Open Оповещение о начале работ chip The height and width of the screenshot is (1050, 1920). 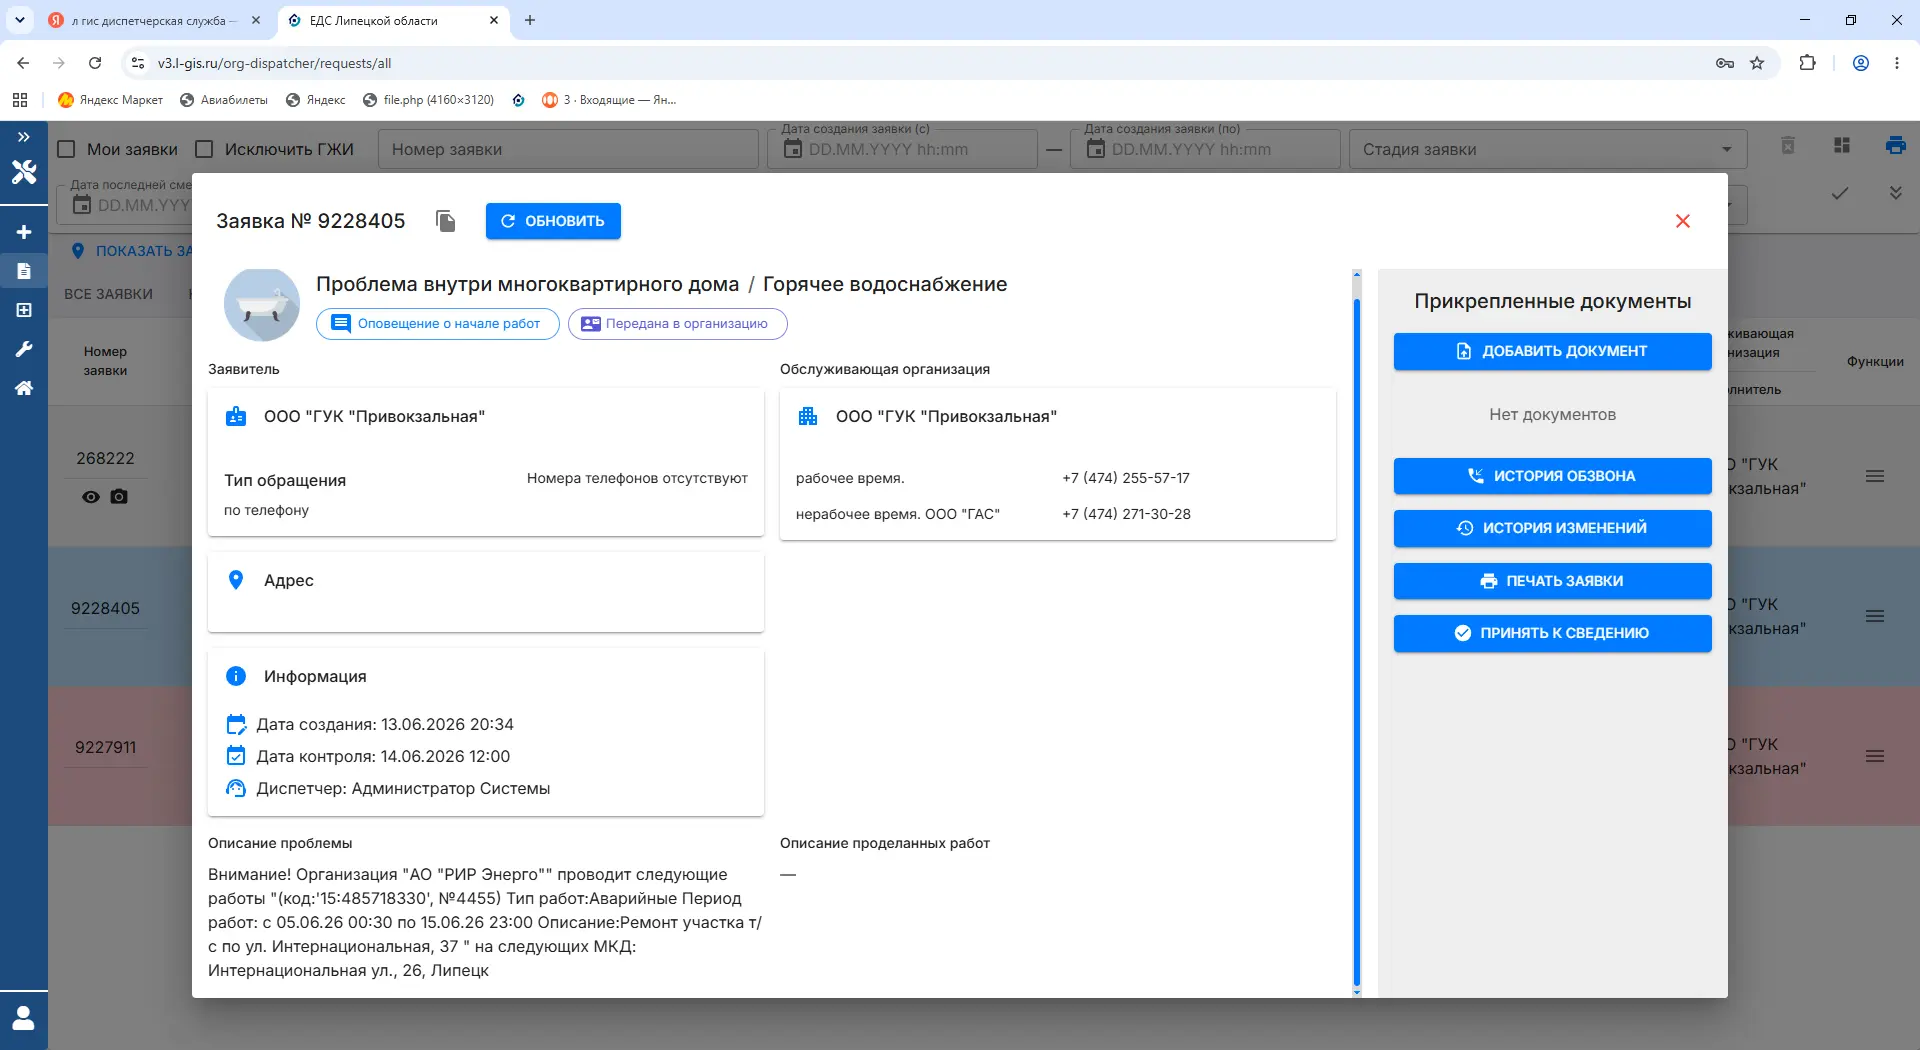[x=438, y=324]
